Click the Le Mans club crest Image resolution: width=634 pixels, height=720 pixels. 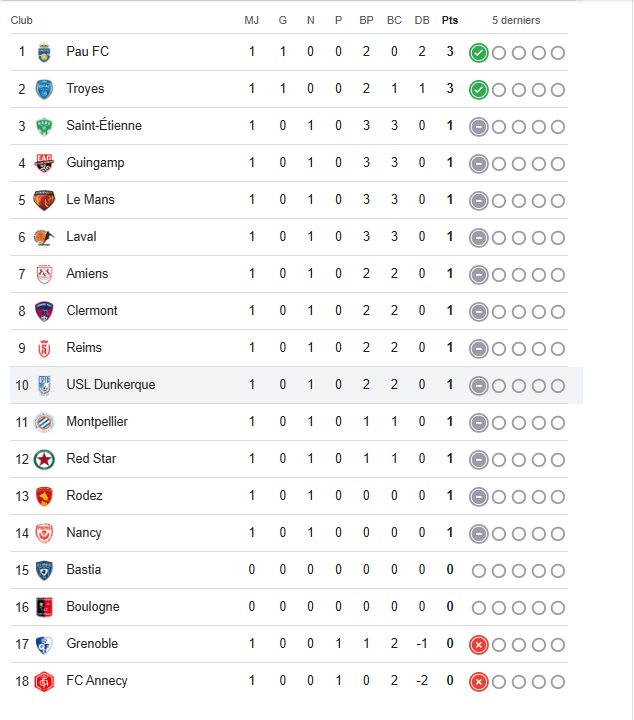44,200
